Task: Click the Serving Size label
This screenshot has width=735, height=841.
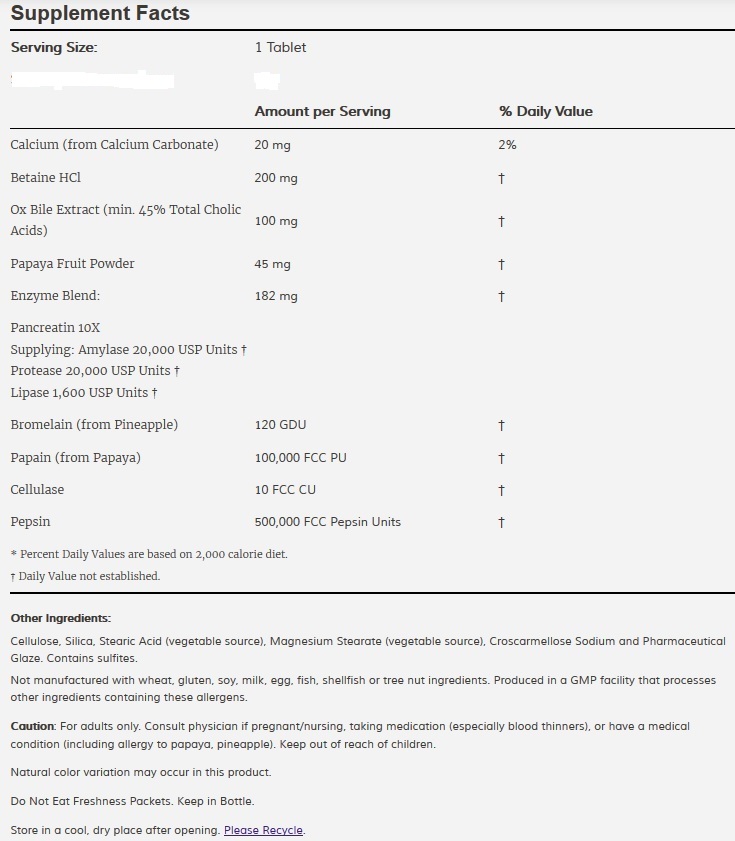Action: click(54, 48)
